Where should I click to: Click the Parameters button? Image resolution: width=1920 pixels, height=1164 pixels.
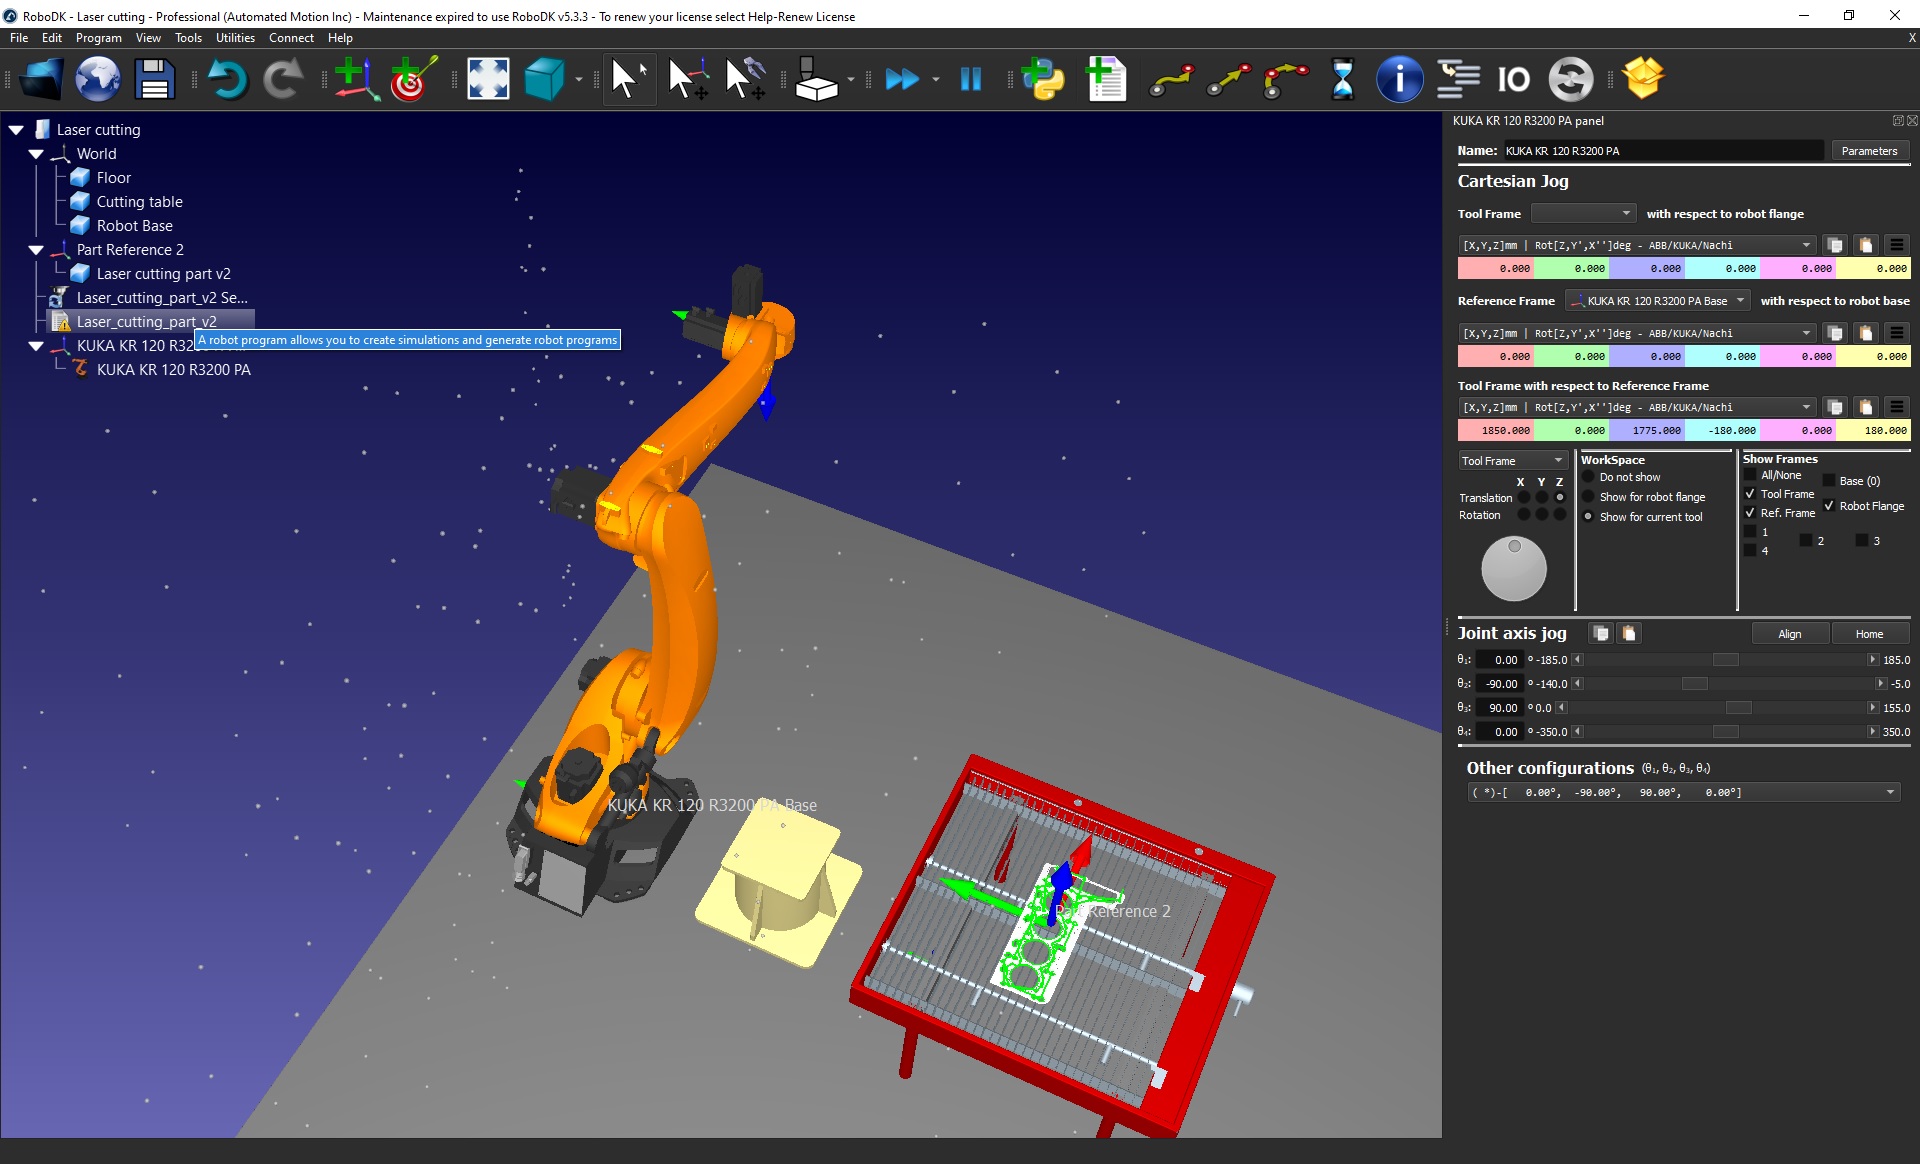[x=1868, y=151]
